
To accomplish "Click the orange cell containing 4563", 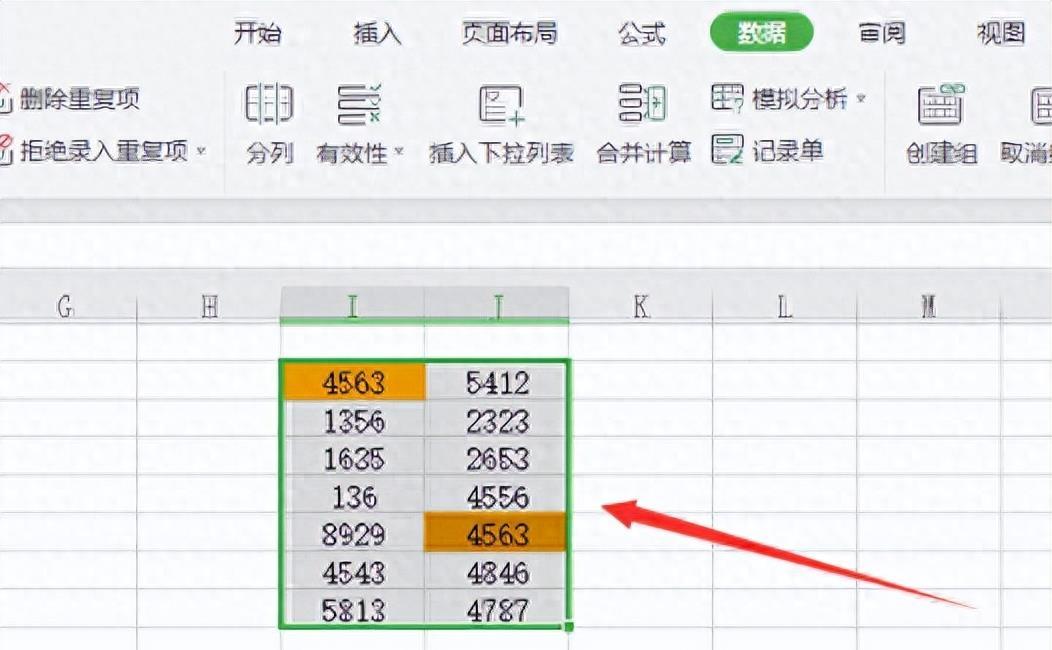I will click(352, 381).
